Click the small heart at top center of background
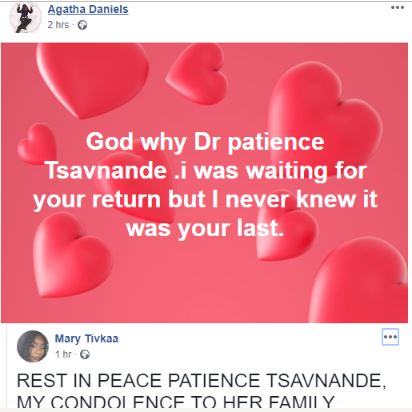 pyautogui.click(x=198, y=73)
